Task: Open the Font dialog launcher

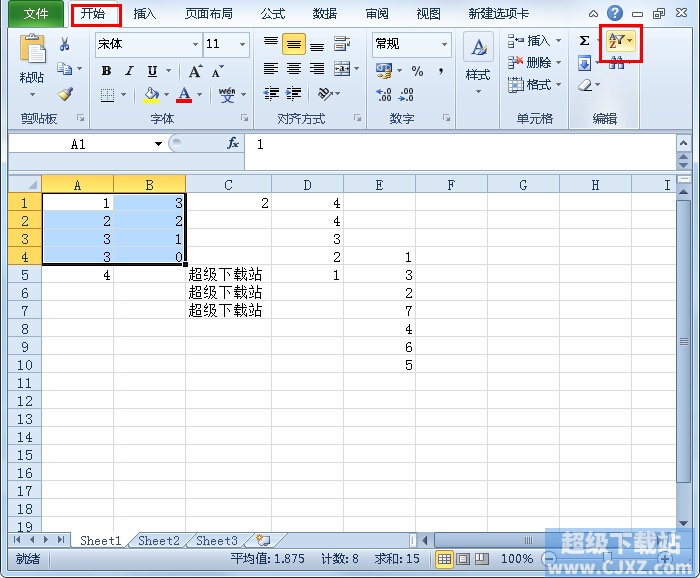Action: pyautogui.click(x=244, y=118)
